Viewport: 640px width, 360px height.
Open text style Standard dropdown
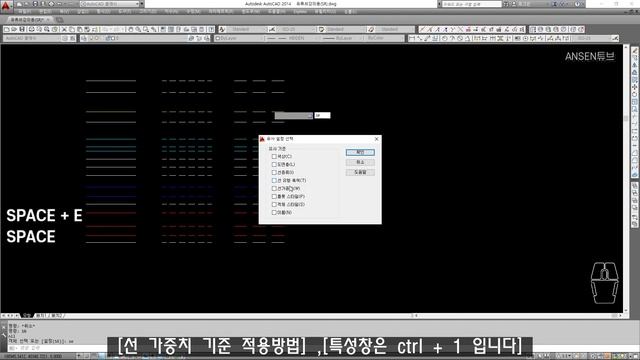[247, 29]
